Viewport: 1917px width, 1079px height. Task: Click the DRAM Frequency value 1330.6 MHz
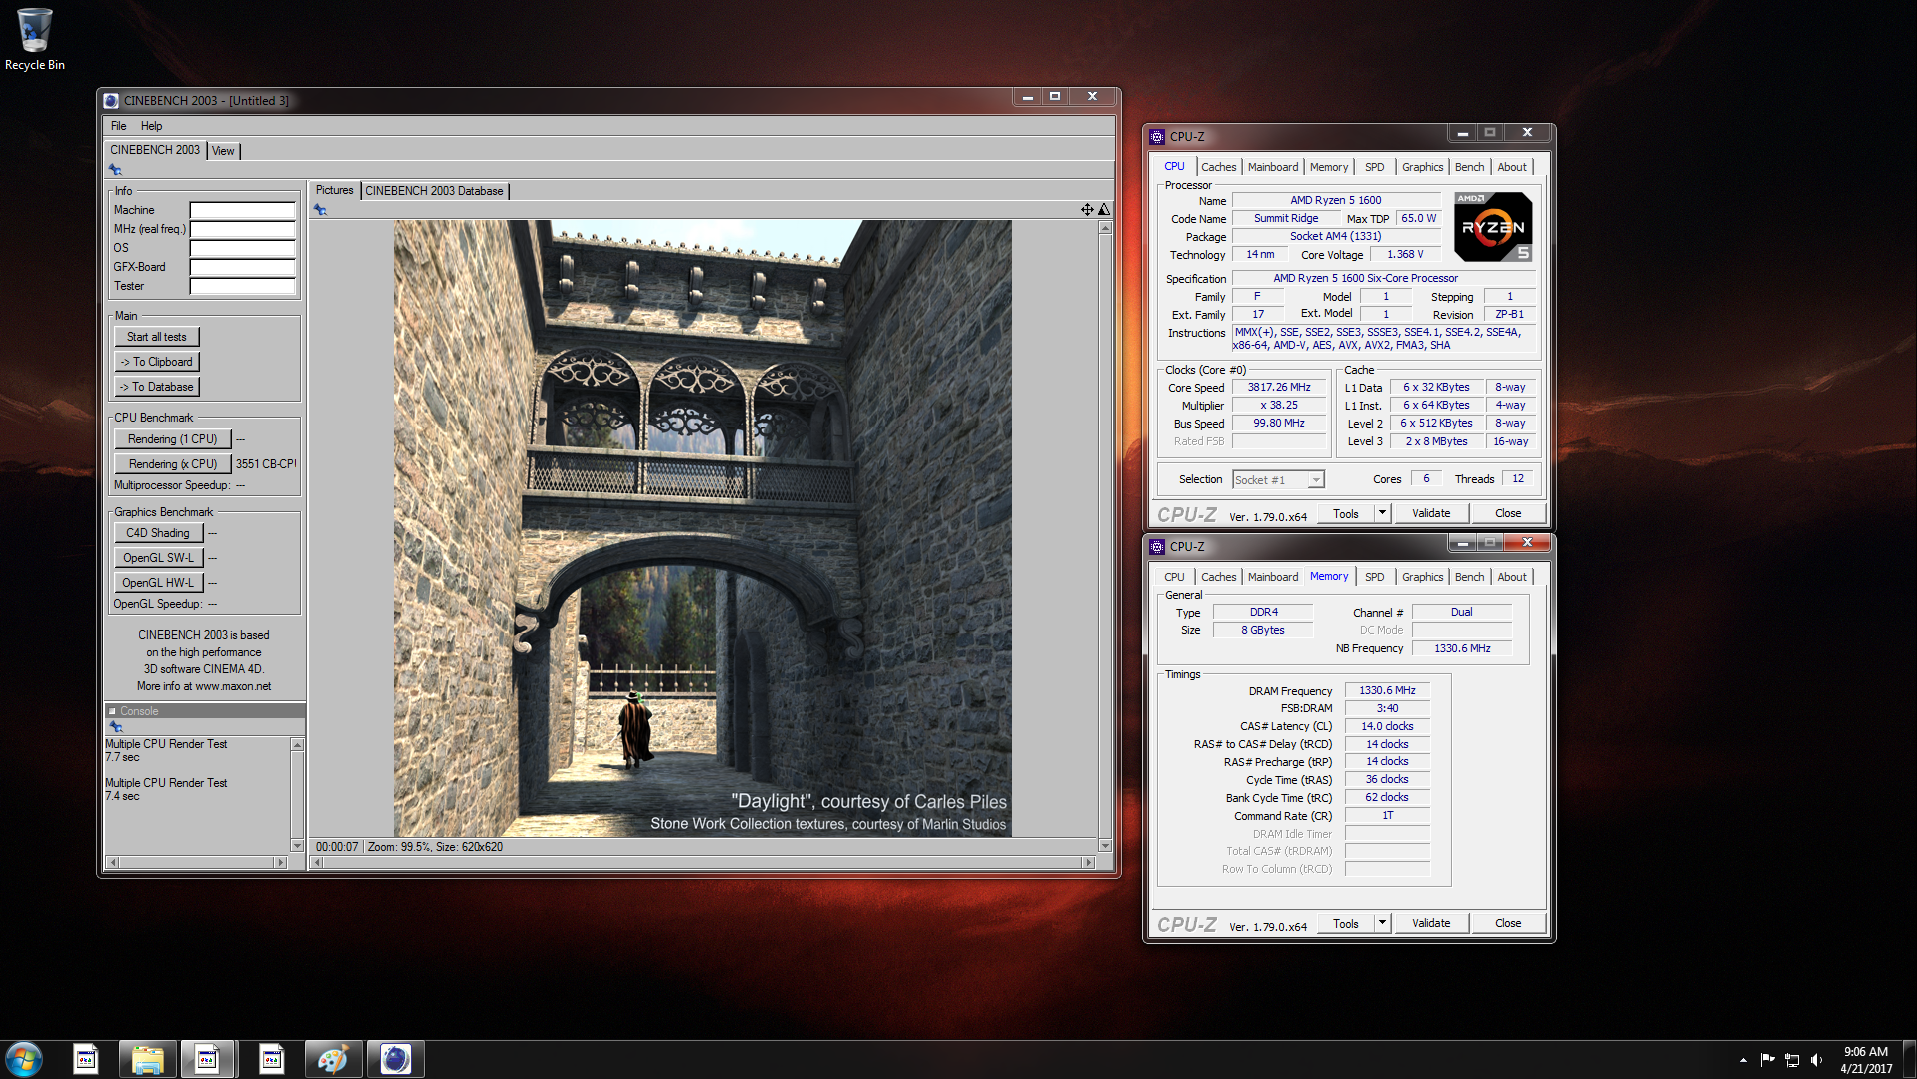pyautogui.click(x=1387, y=691)
